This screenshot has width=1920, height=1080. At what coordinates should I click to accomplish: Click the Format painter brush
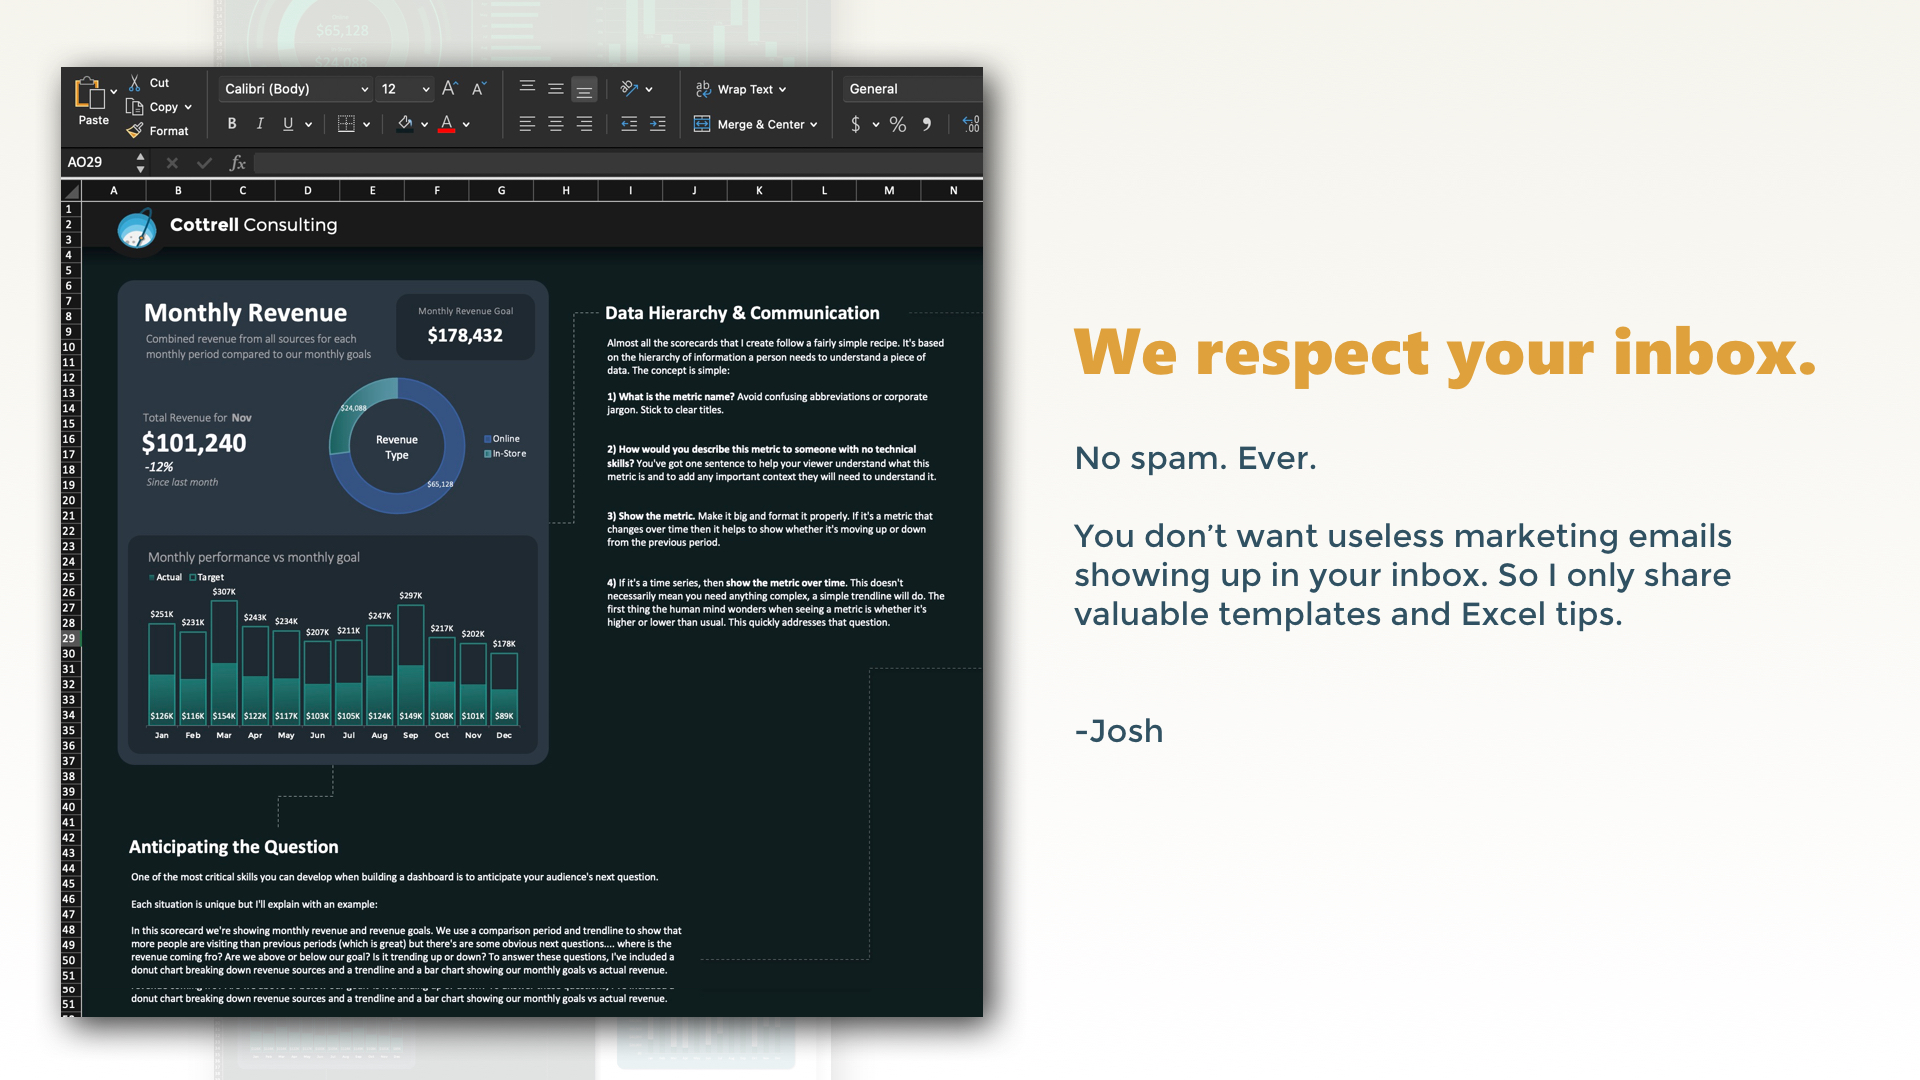(x=135, y=131)
